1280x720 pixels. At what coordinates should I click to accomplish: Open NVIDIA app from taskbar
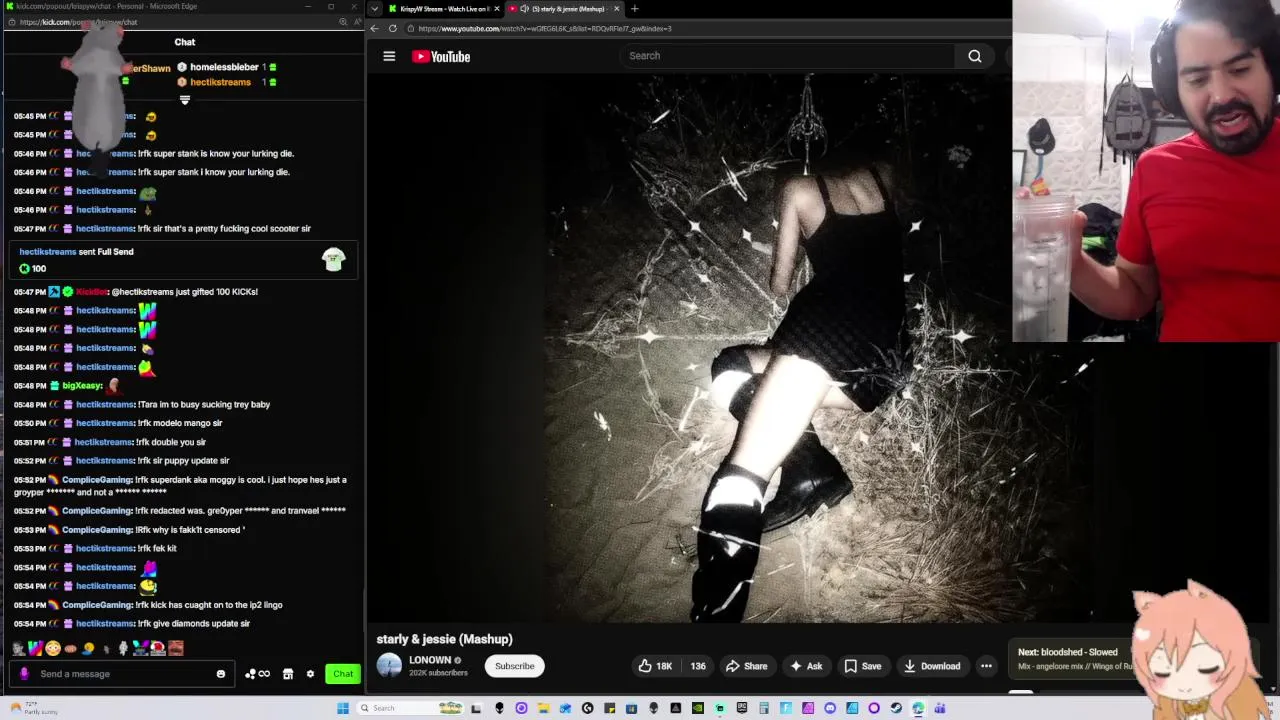(x=697, y=708)
